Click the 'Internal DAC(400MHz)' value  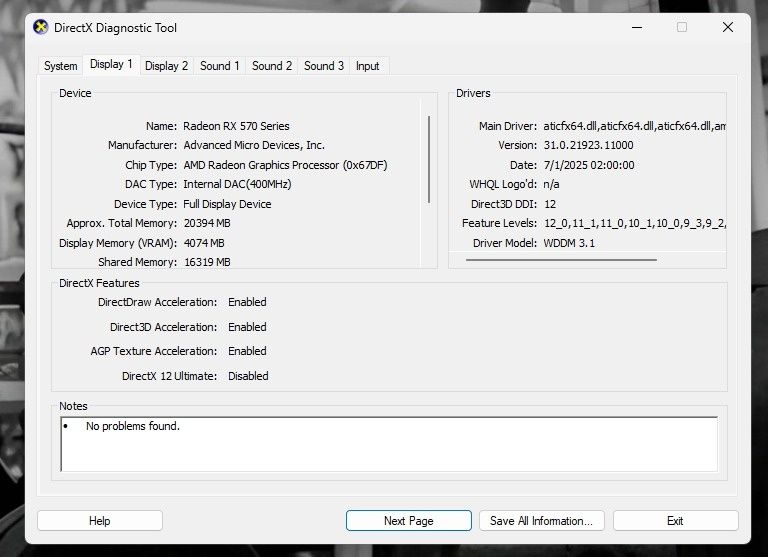tap(237, 184)
